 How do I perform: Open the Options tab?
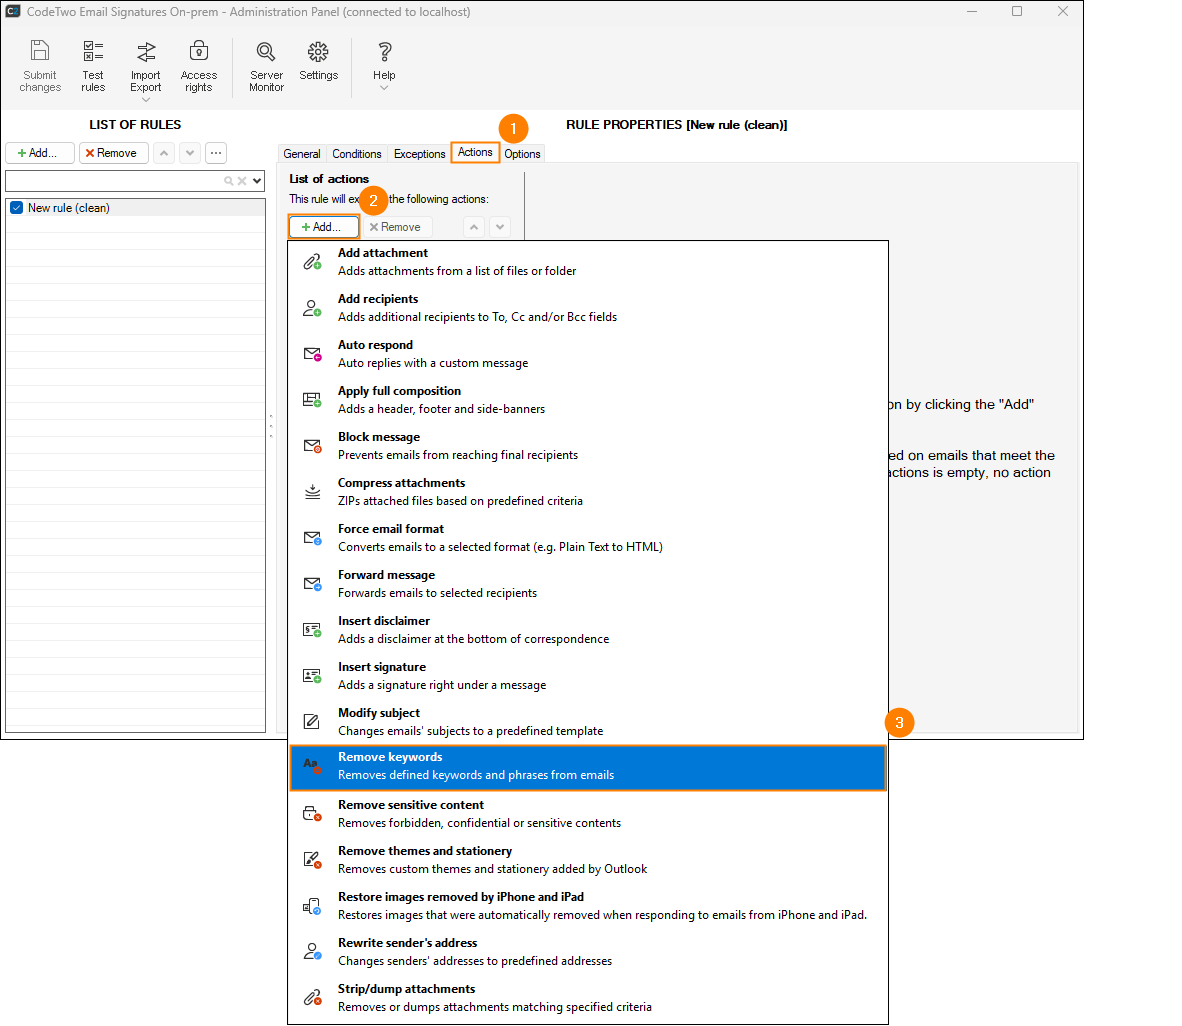point(522,154)
